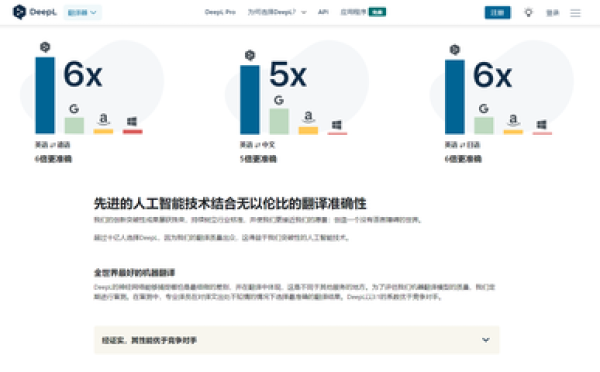The width and height of the screenshot is (600, 372).
Task: Click the 英语 ⇄ 中文 label
Action: pos(258,145)
